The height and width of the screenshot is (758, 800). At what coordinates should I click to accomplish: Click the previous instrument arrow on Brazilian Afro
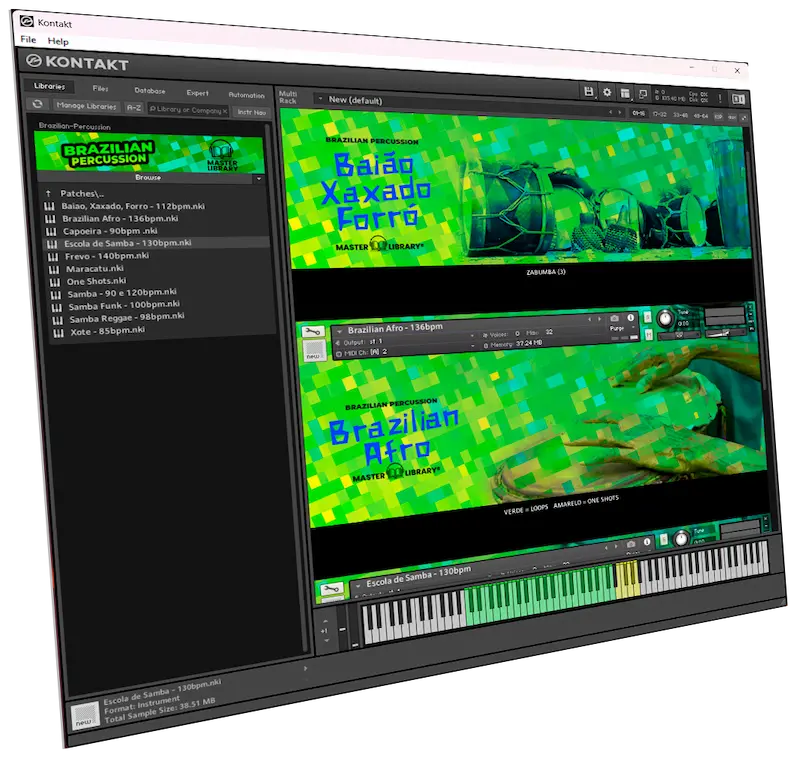point(590,319)
